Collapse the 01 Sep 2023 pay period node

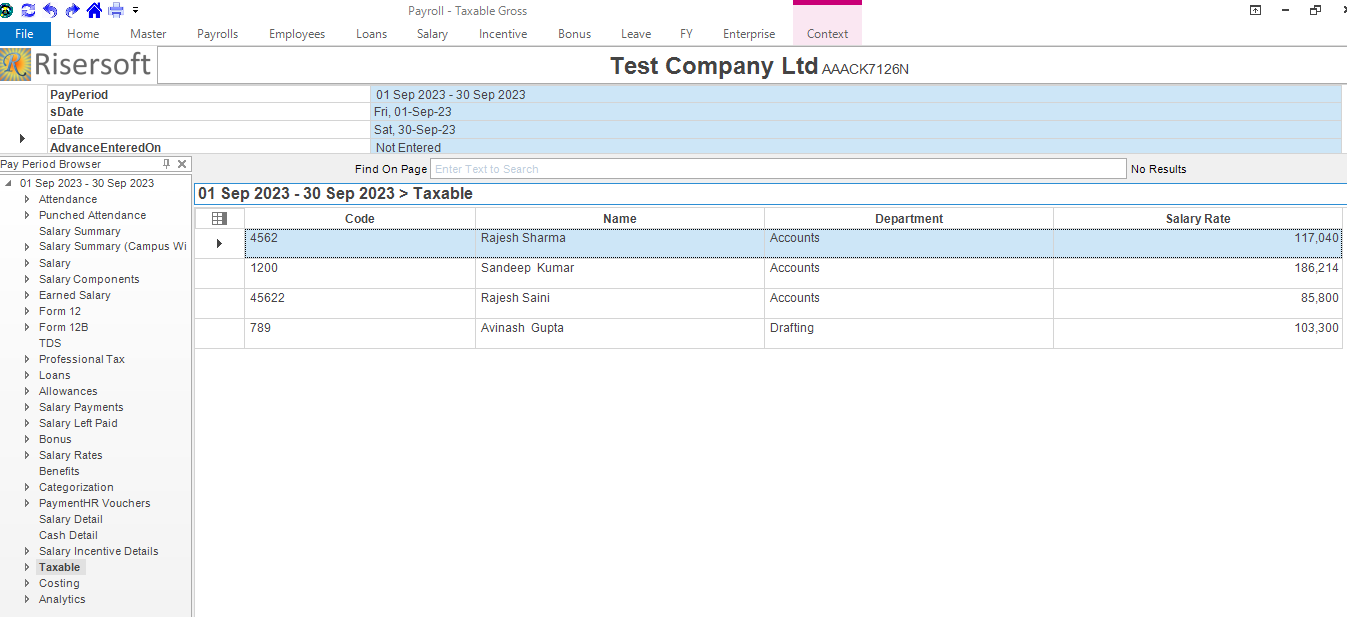pos(9,183)
